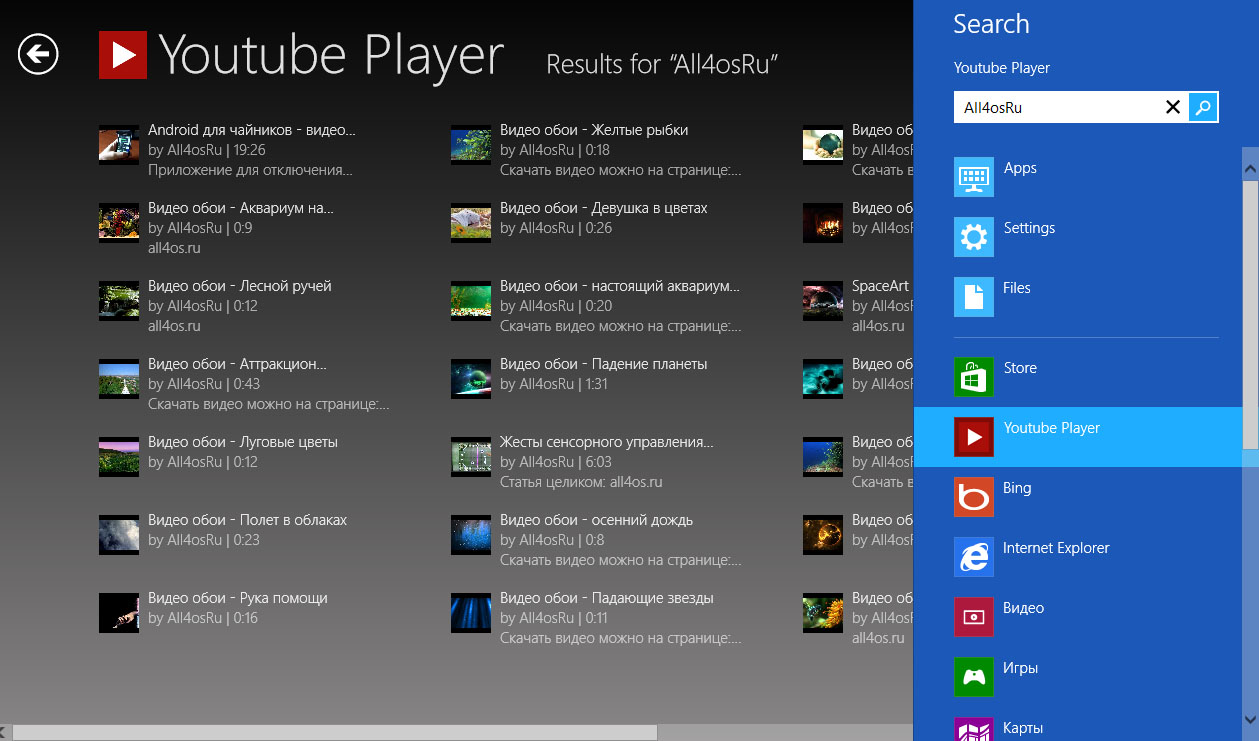Open title 'Видео обои - Падение планеты'
Screen dimensions: 1259x741
[604, 364]
